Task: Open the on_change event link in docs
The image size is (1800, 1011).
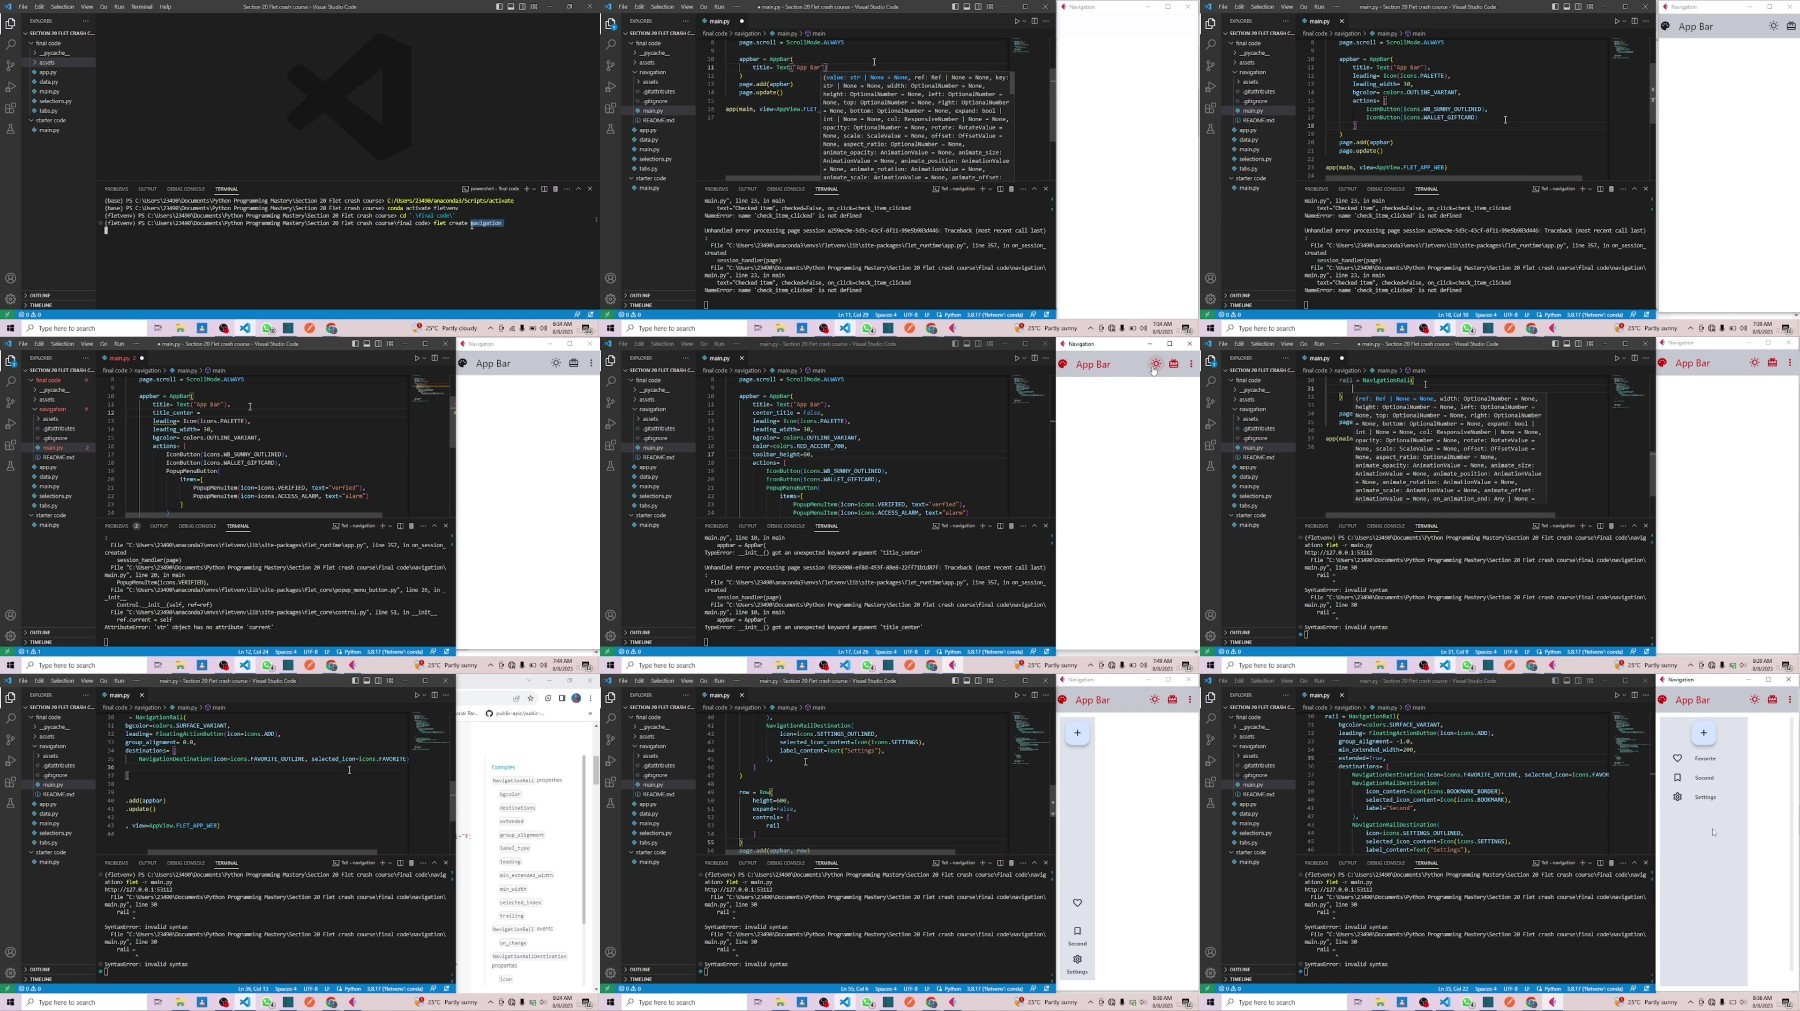Action: click(x=513, y=943)
